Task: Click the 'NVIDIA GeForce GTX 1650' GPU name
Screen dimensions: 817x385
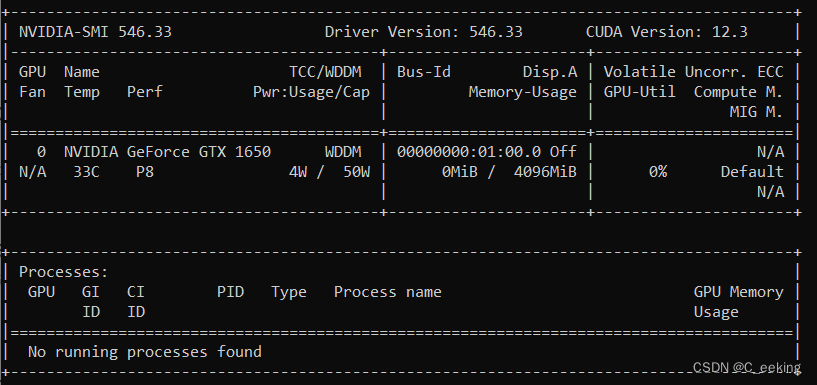Action: pos(167,152)
